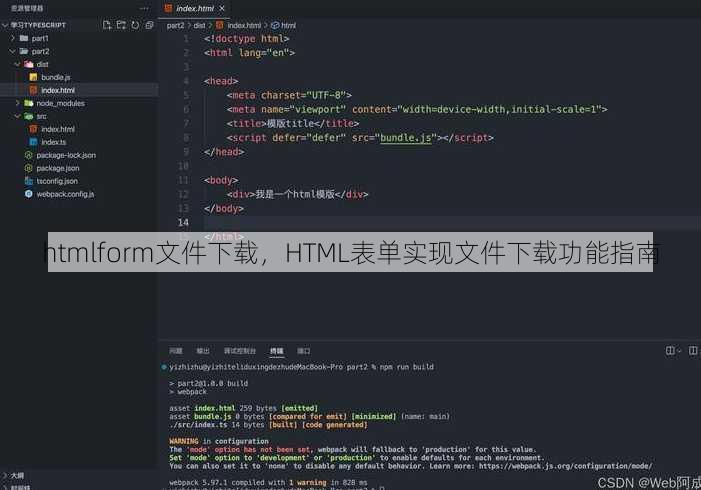Image resolution: width=701 pixels, height=490 pixels.
Task: Open the explorer more actions ellipsis
Action: pyautogui.click(x=144, y=8)
